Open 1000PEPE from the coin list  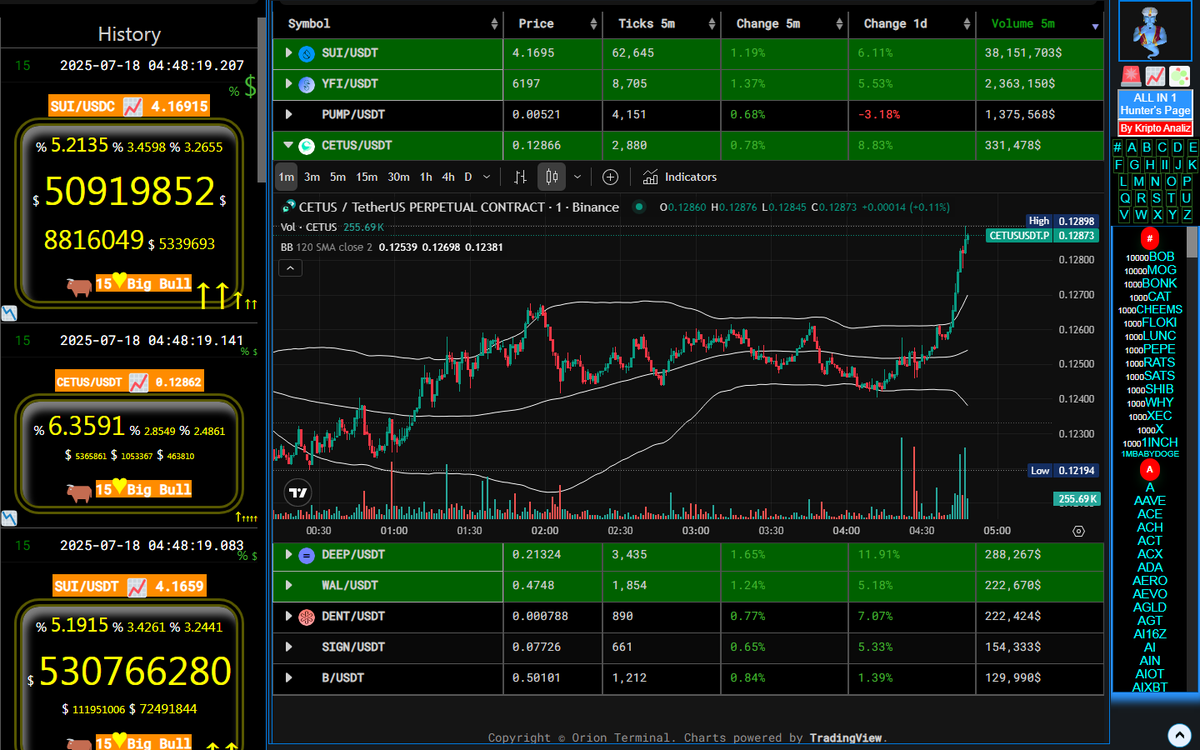(1150, 349)
